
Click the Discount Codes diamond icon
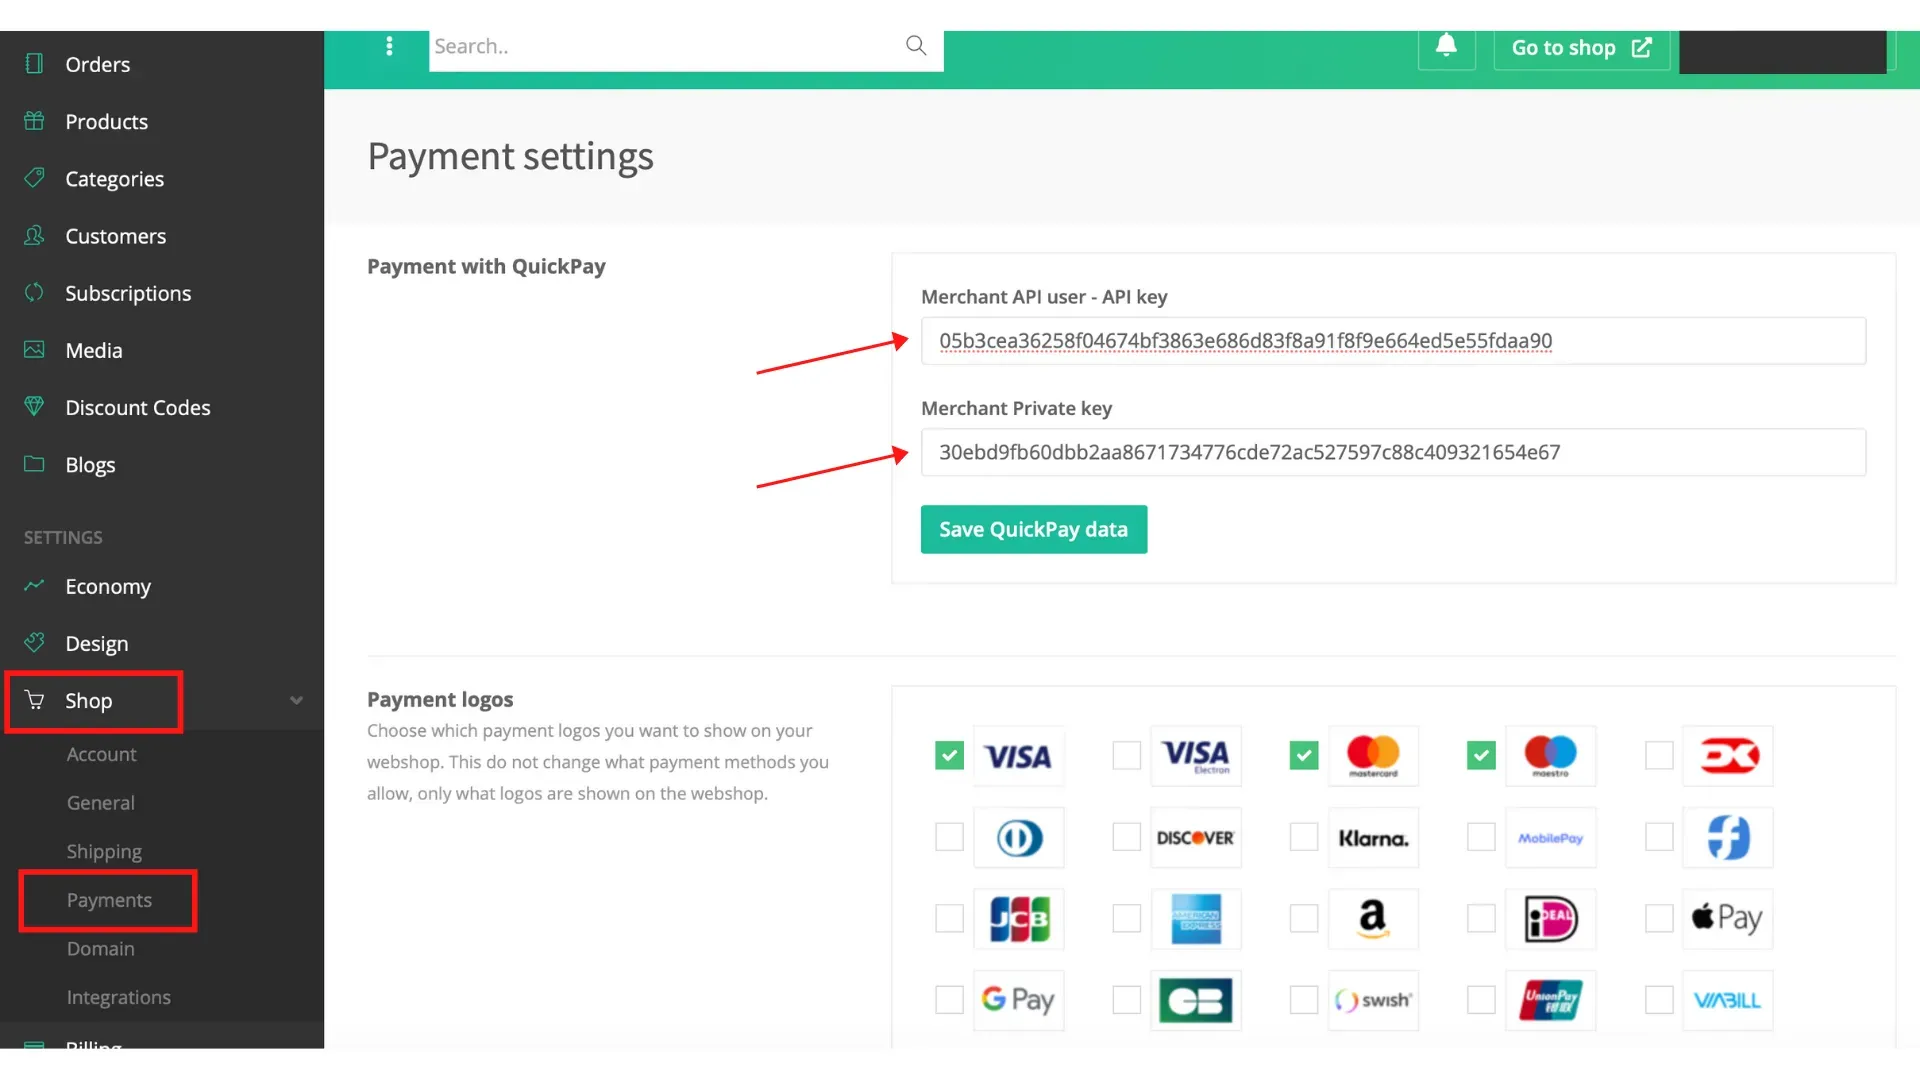click(34, 407)
